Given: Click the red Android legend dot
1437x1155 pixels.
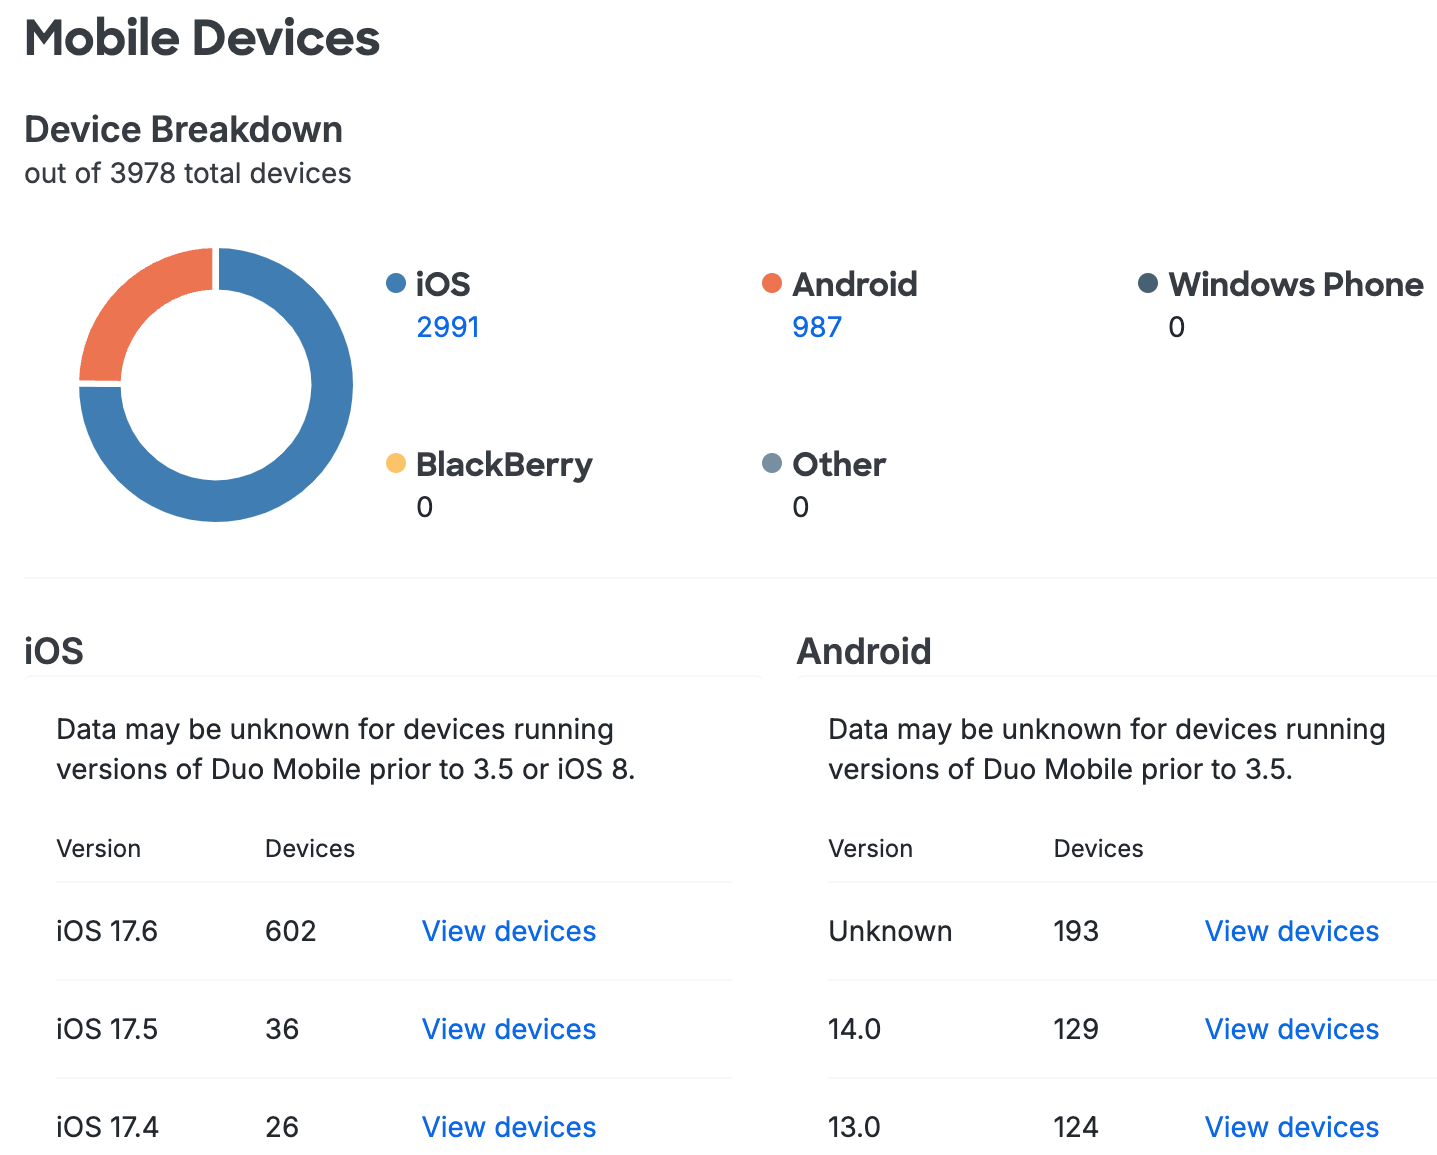Looking at the screenshot, I should [771, 283].
